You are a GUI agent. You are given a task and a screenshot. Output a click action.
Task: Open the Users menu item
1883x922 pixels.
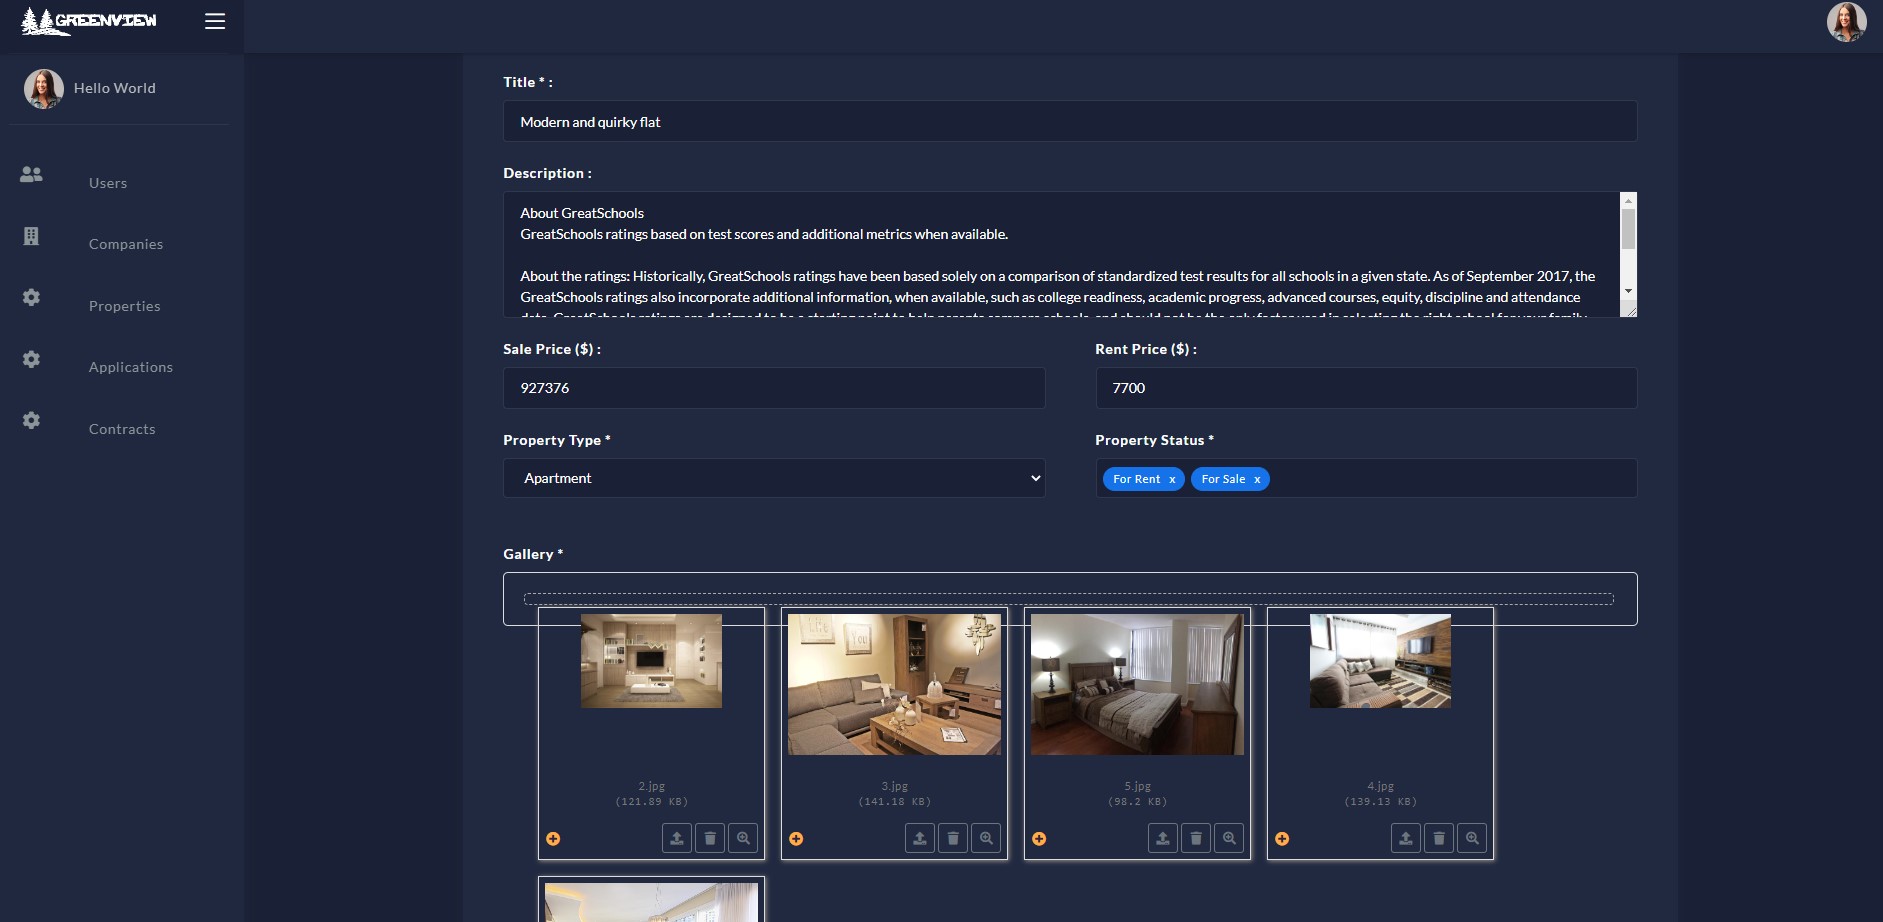(108, 183)
